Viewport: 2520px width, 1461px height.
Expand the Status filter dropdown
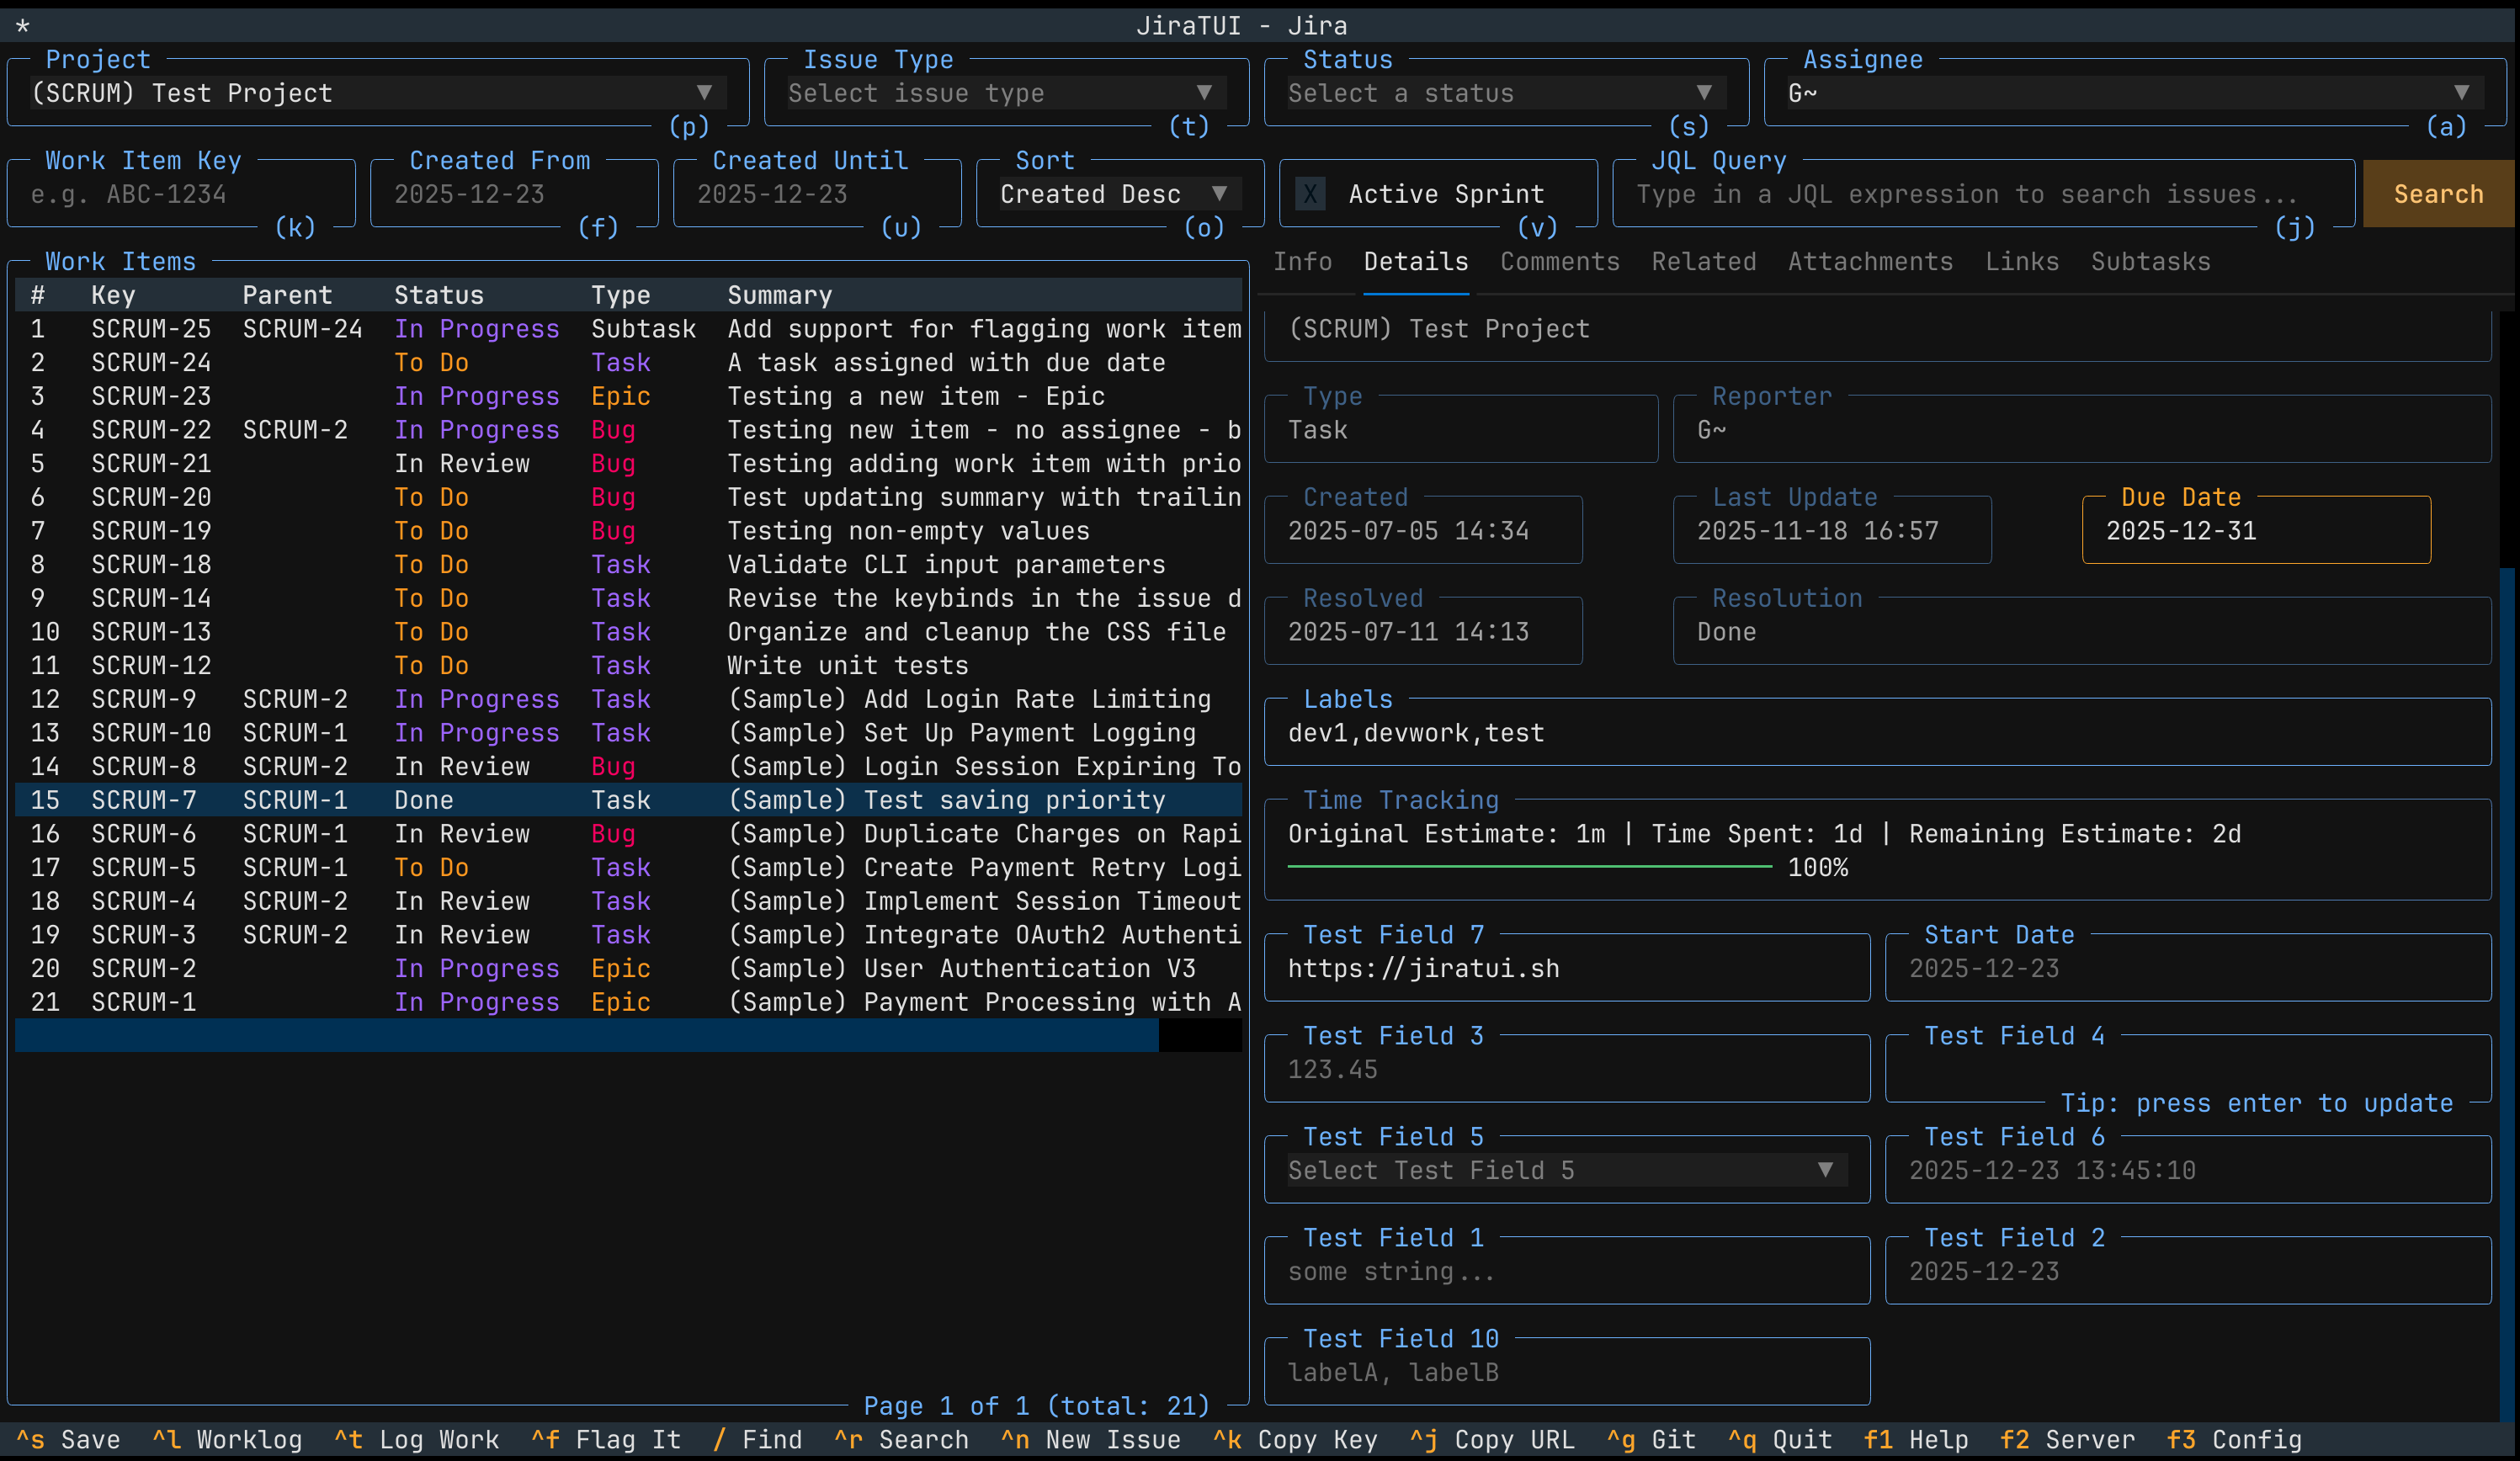pos(1506,93)
